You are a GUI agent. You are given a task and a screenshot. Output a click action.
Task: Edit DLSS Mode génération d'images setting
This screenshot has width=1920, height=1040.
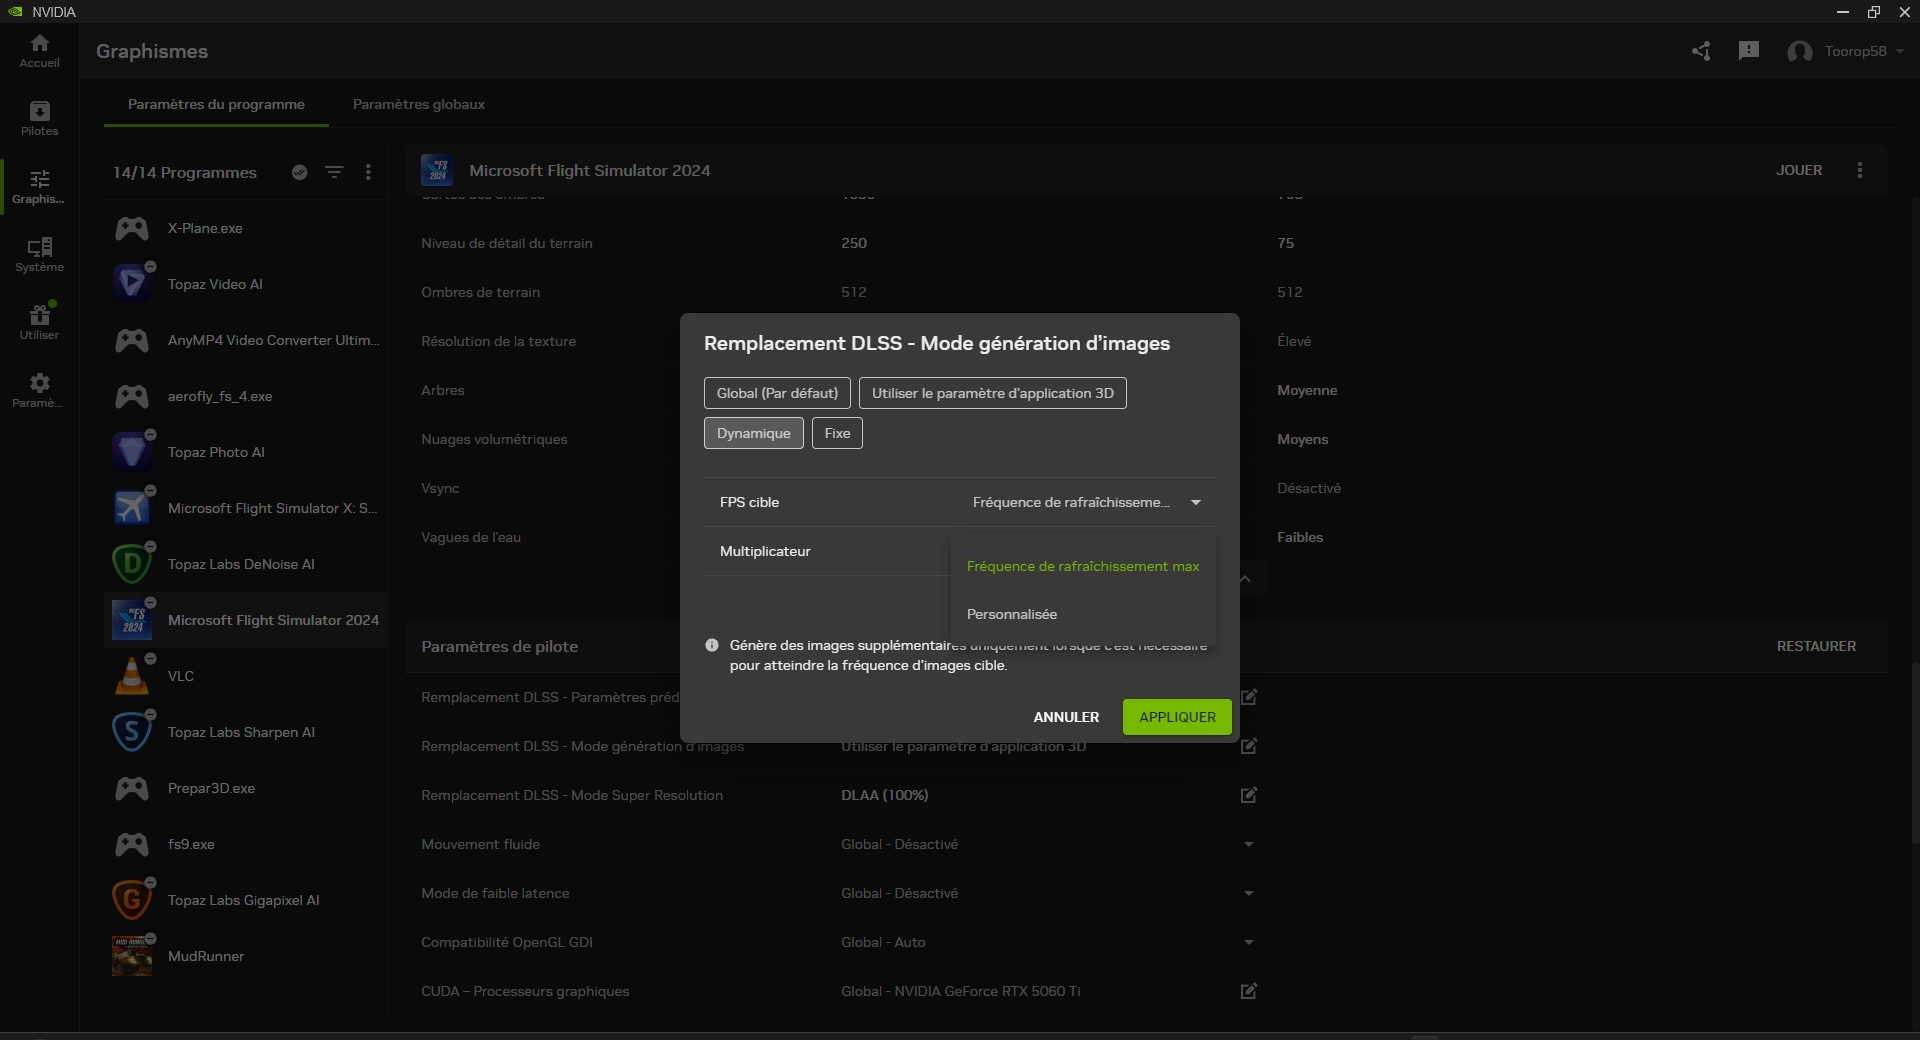1249,746
